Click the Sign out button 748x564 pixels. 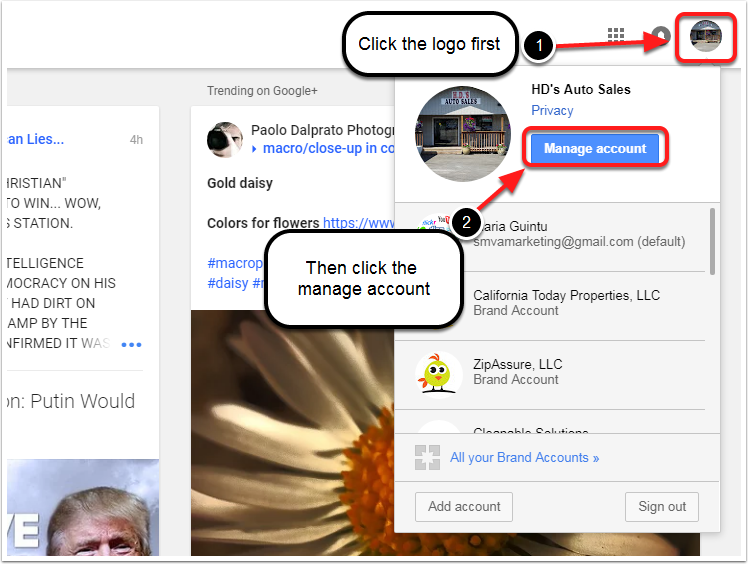click(x=662, y=507)
